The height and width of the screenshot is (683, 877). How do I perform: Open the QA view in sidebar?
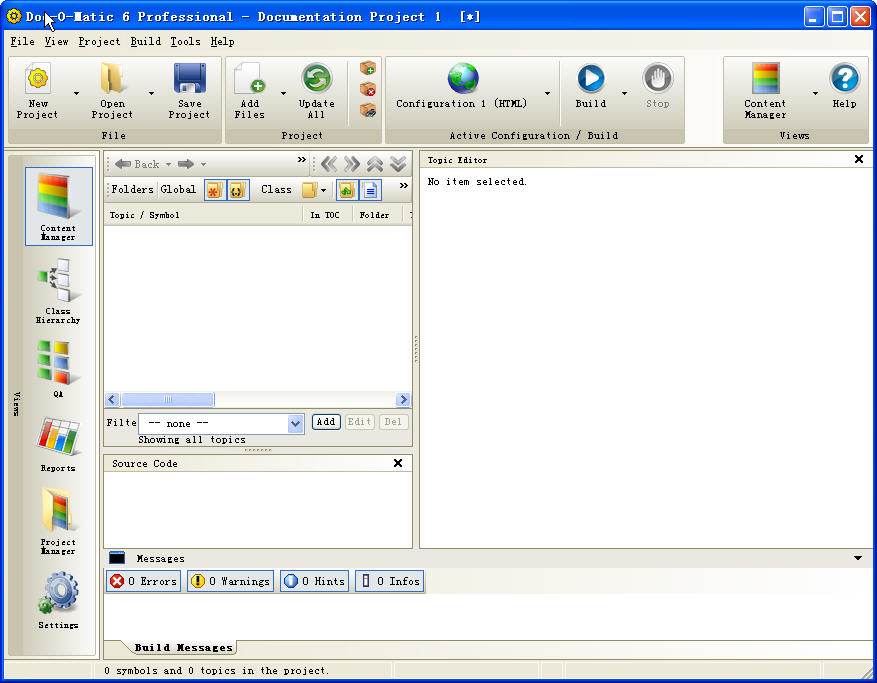pyautogui.click(x=58, y=369)
